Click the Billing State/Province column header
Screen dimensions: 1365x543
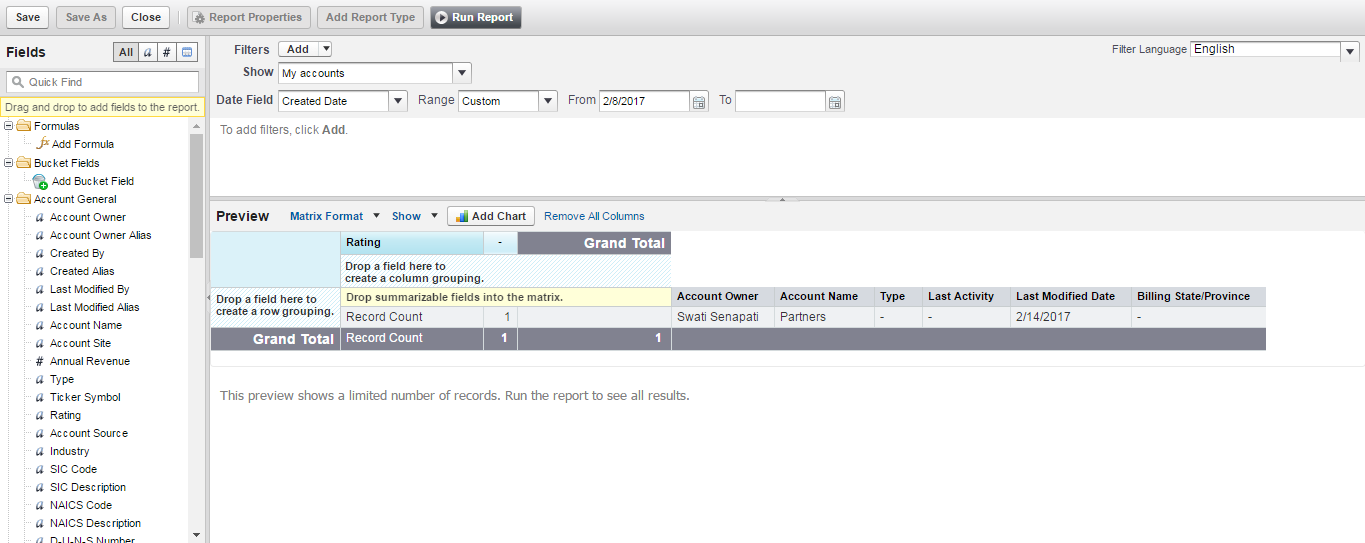pyautogui.click(x=1198, y=297)
